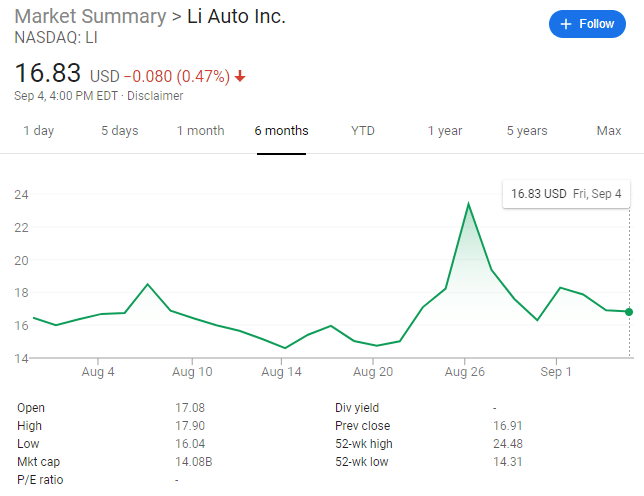Click the Aug 26 peak on the chart line

[x=468, y=204]
